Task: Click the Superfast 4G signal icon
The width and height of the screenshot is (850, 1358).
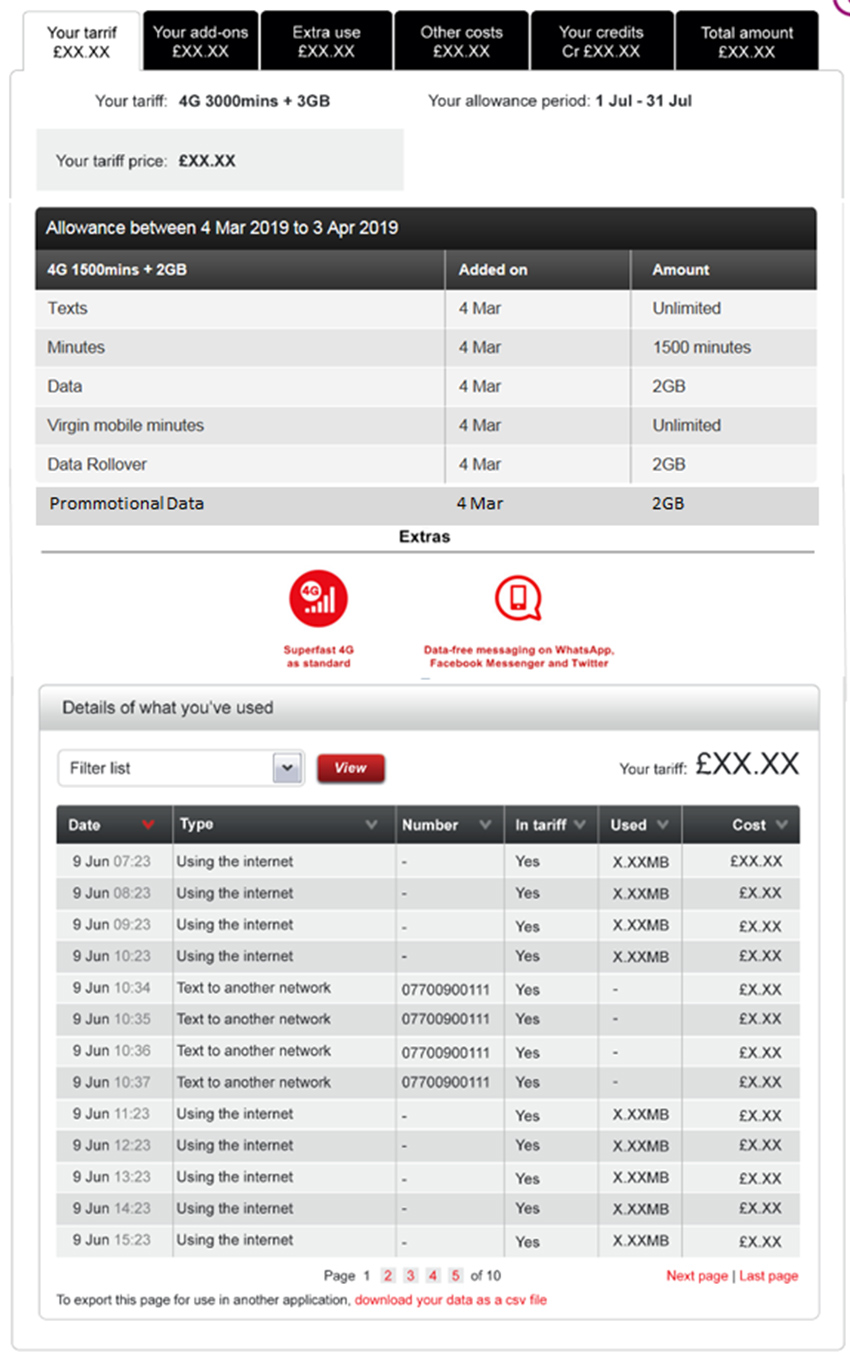Action: coord(318,599)
